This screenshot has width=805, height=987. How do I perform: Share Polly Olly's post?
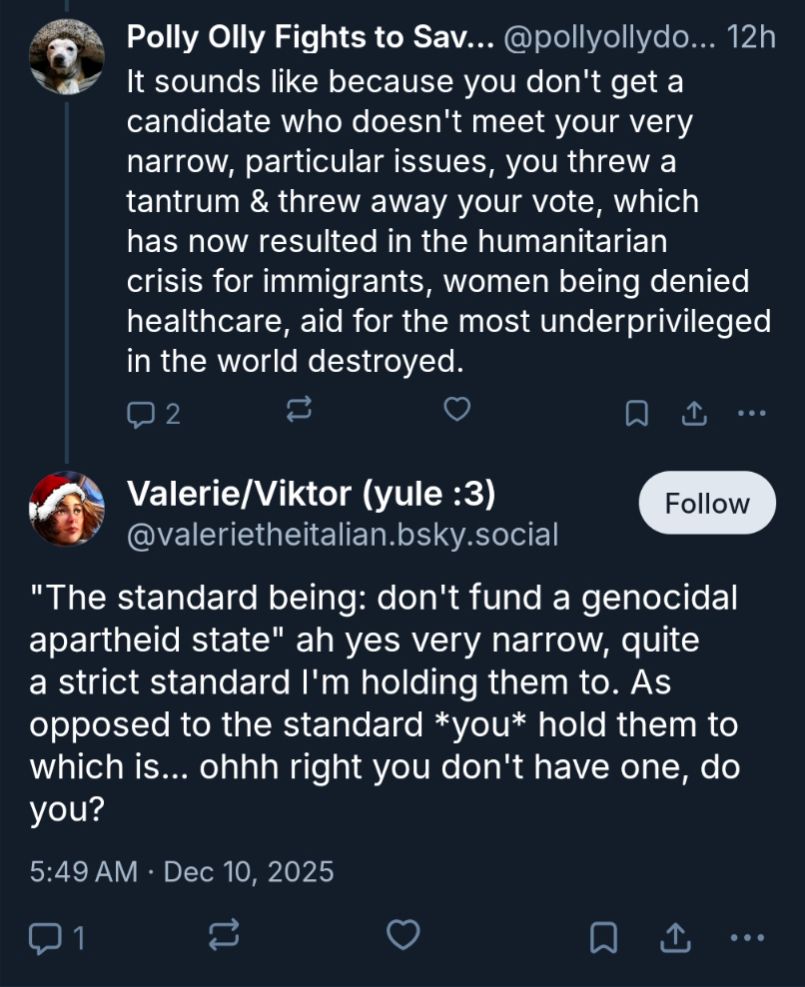692,412
